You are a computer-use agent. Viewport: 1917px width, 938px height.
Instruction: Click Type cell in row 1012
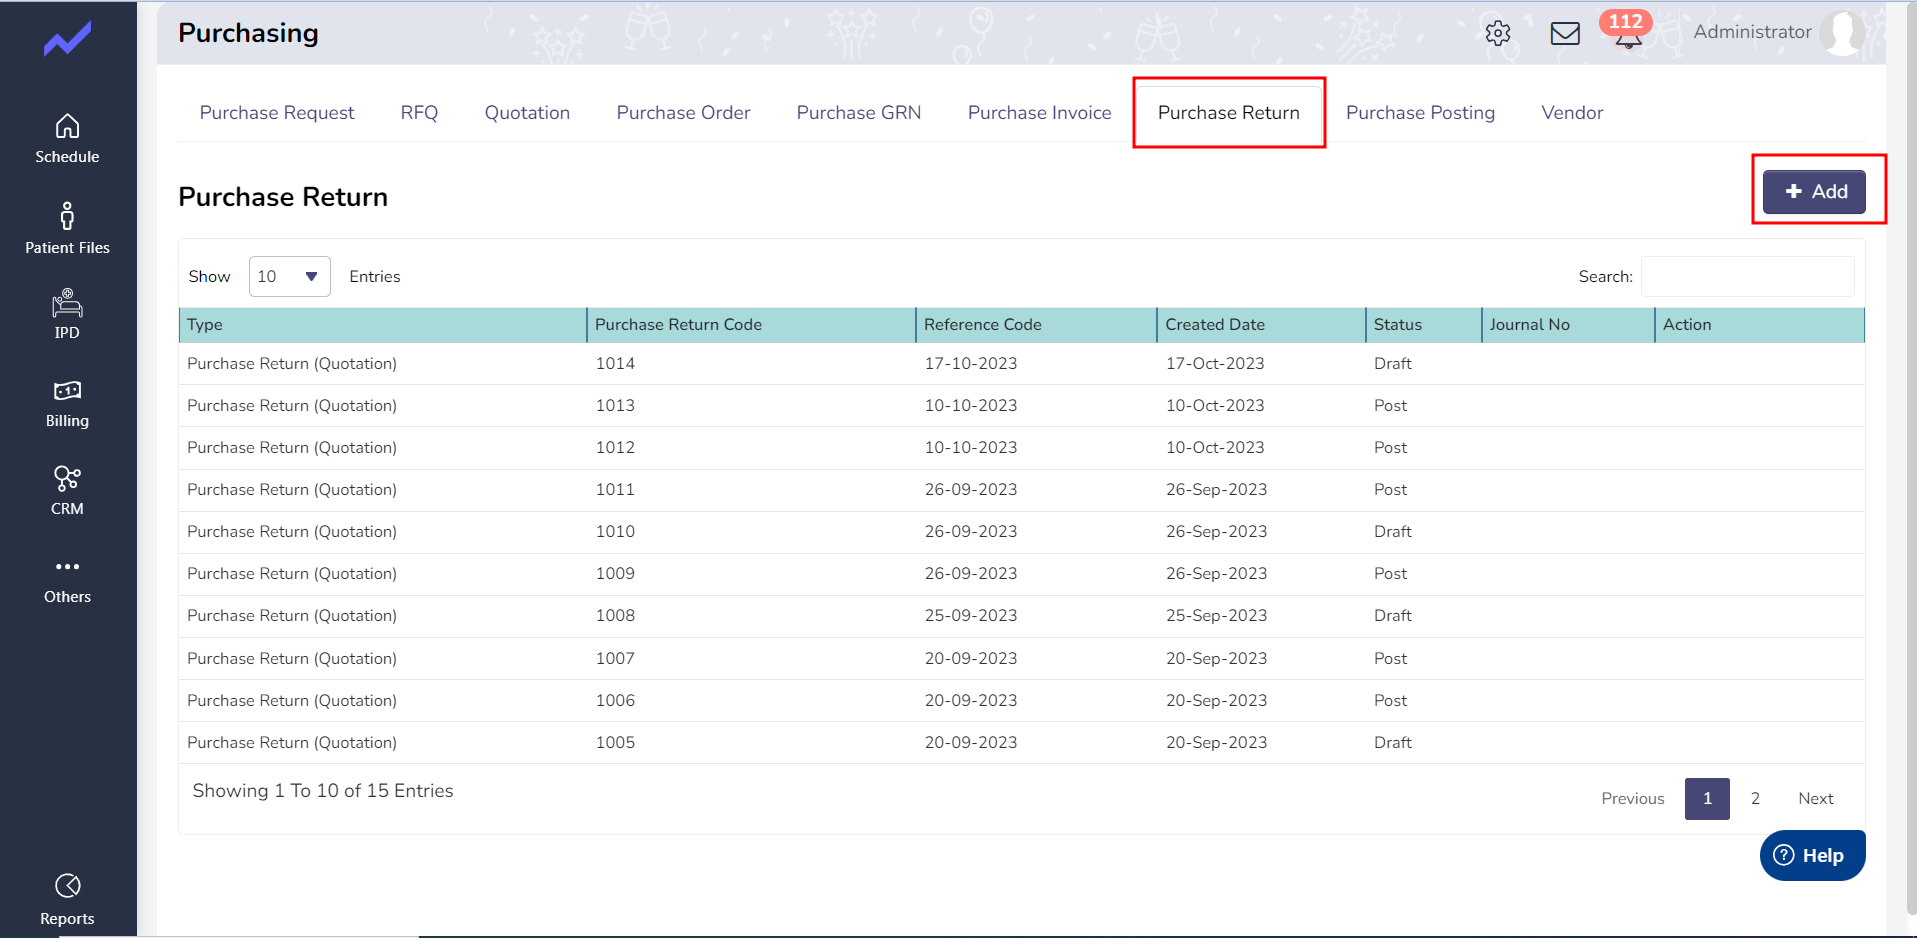click(292, 448)
